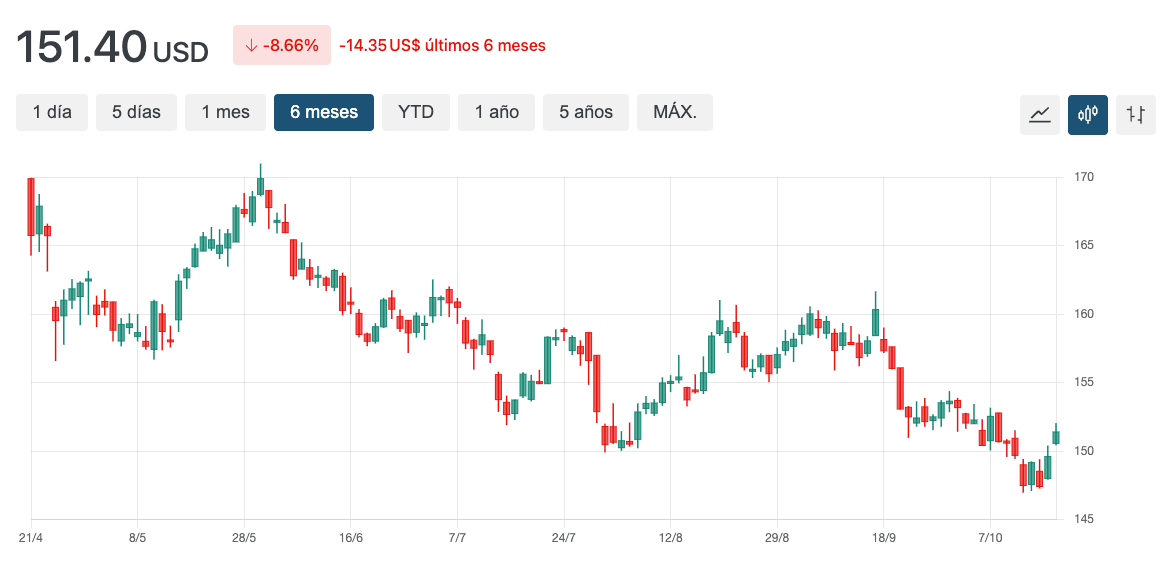Click the -8.66% change badge
The width and height of the screenshot is (1167, 565).
(282, 45)
